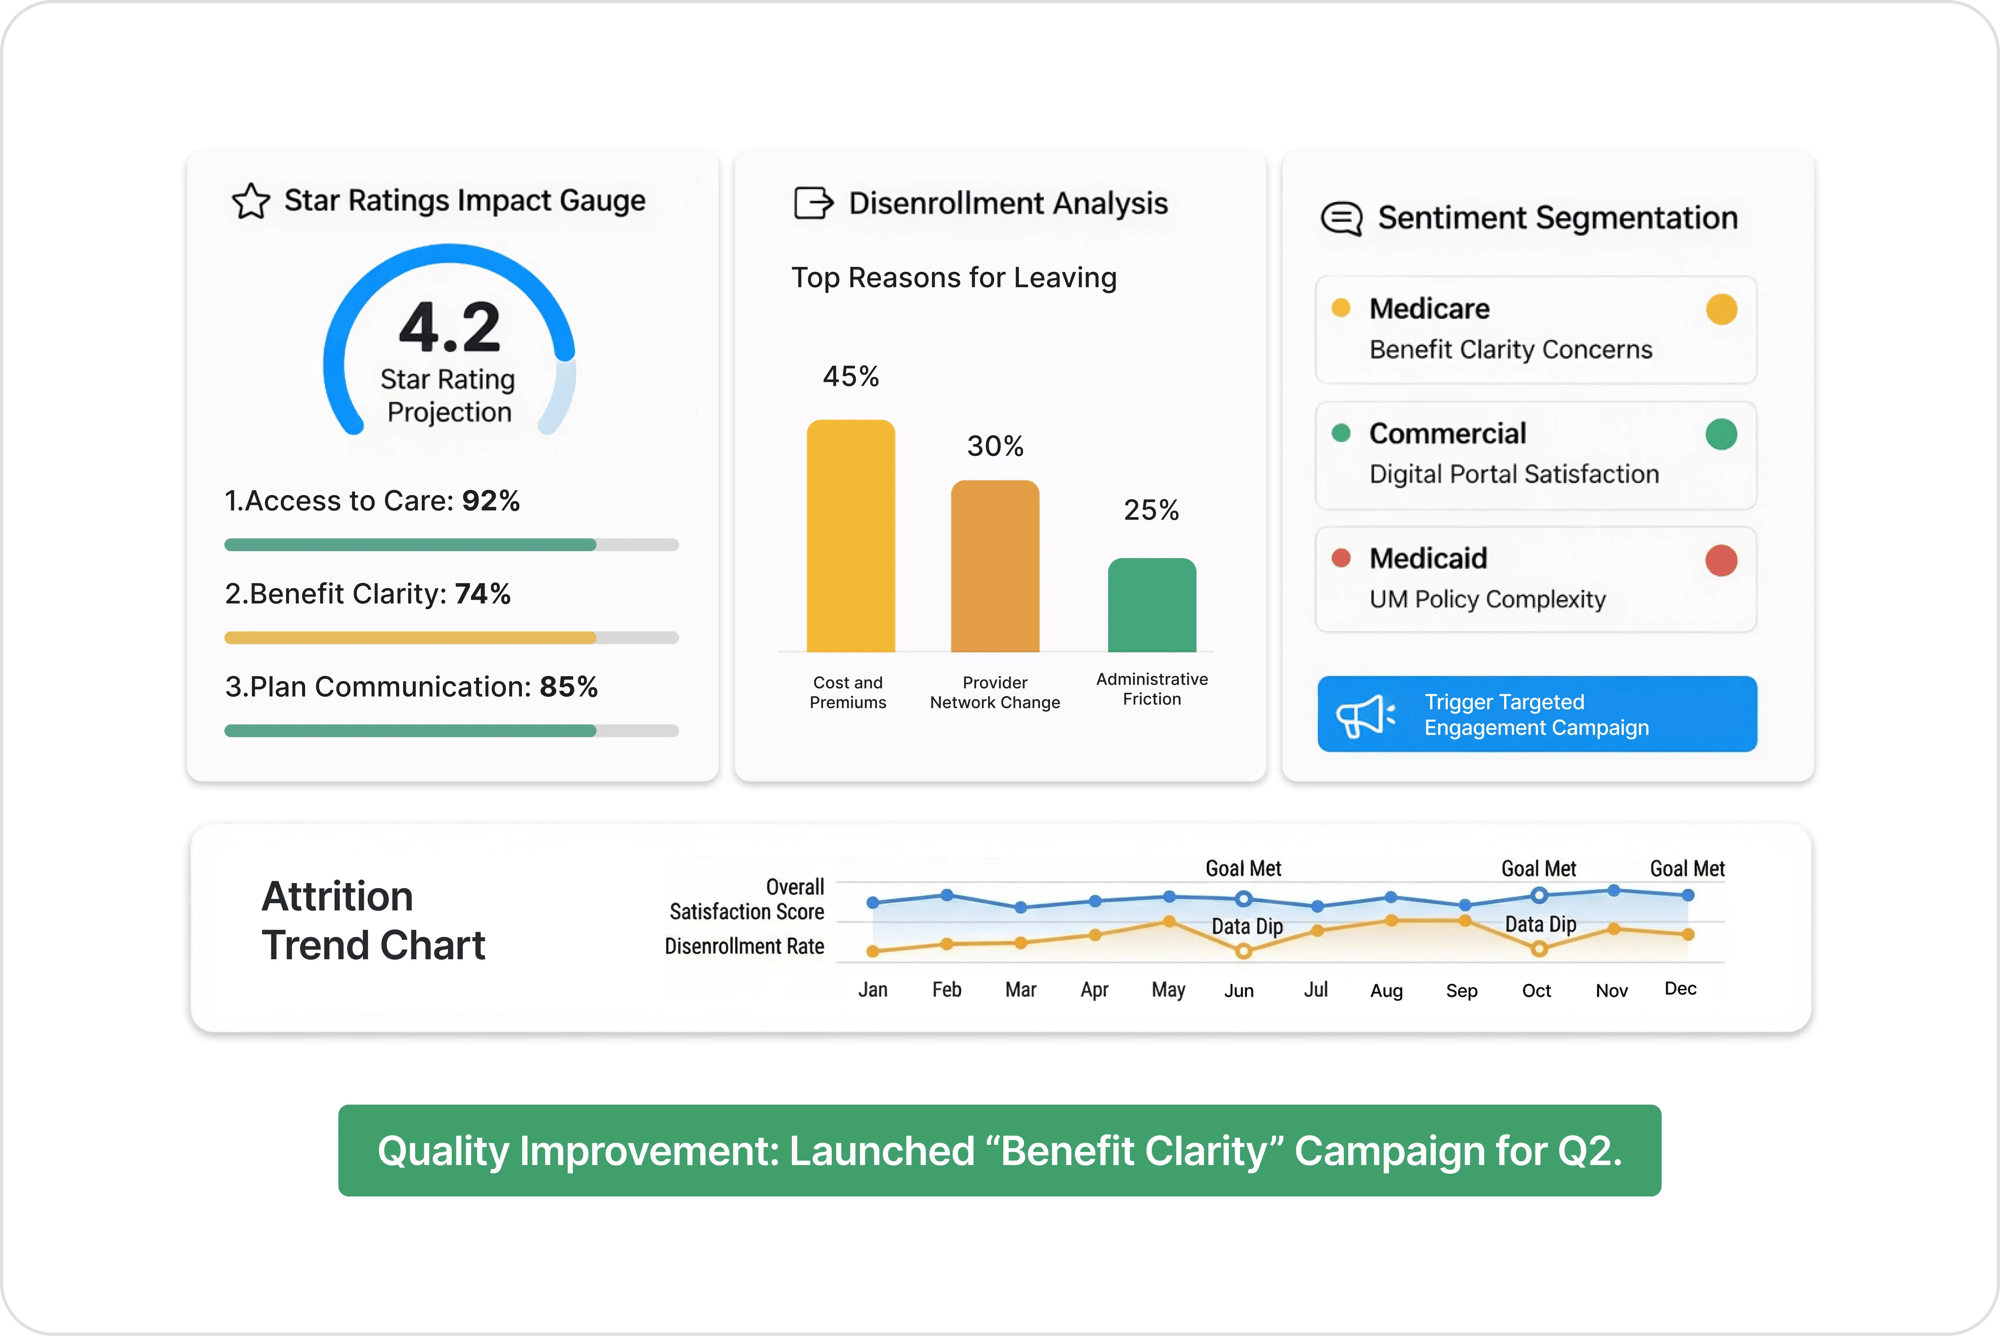Image resolution: width=2000 pixels, height=1336 pixels.
Task: Click the June Goal Met marker on blue line
Action: [1243, 898]
